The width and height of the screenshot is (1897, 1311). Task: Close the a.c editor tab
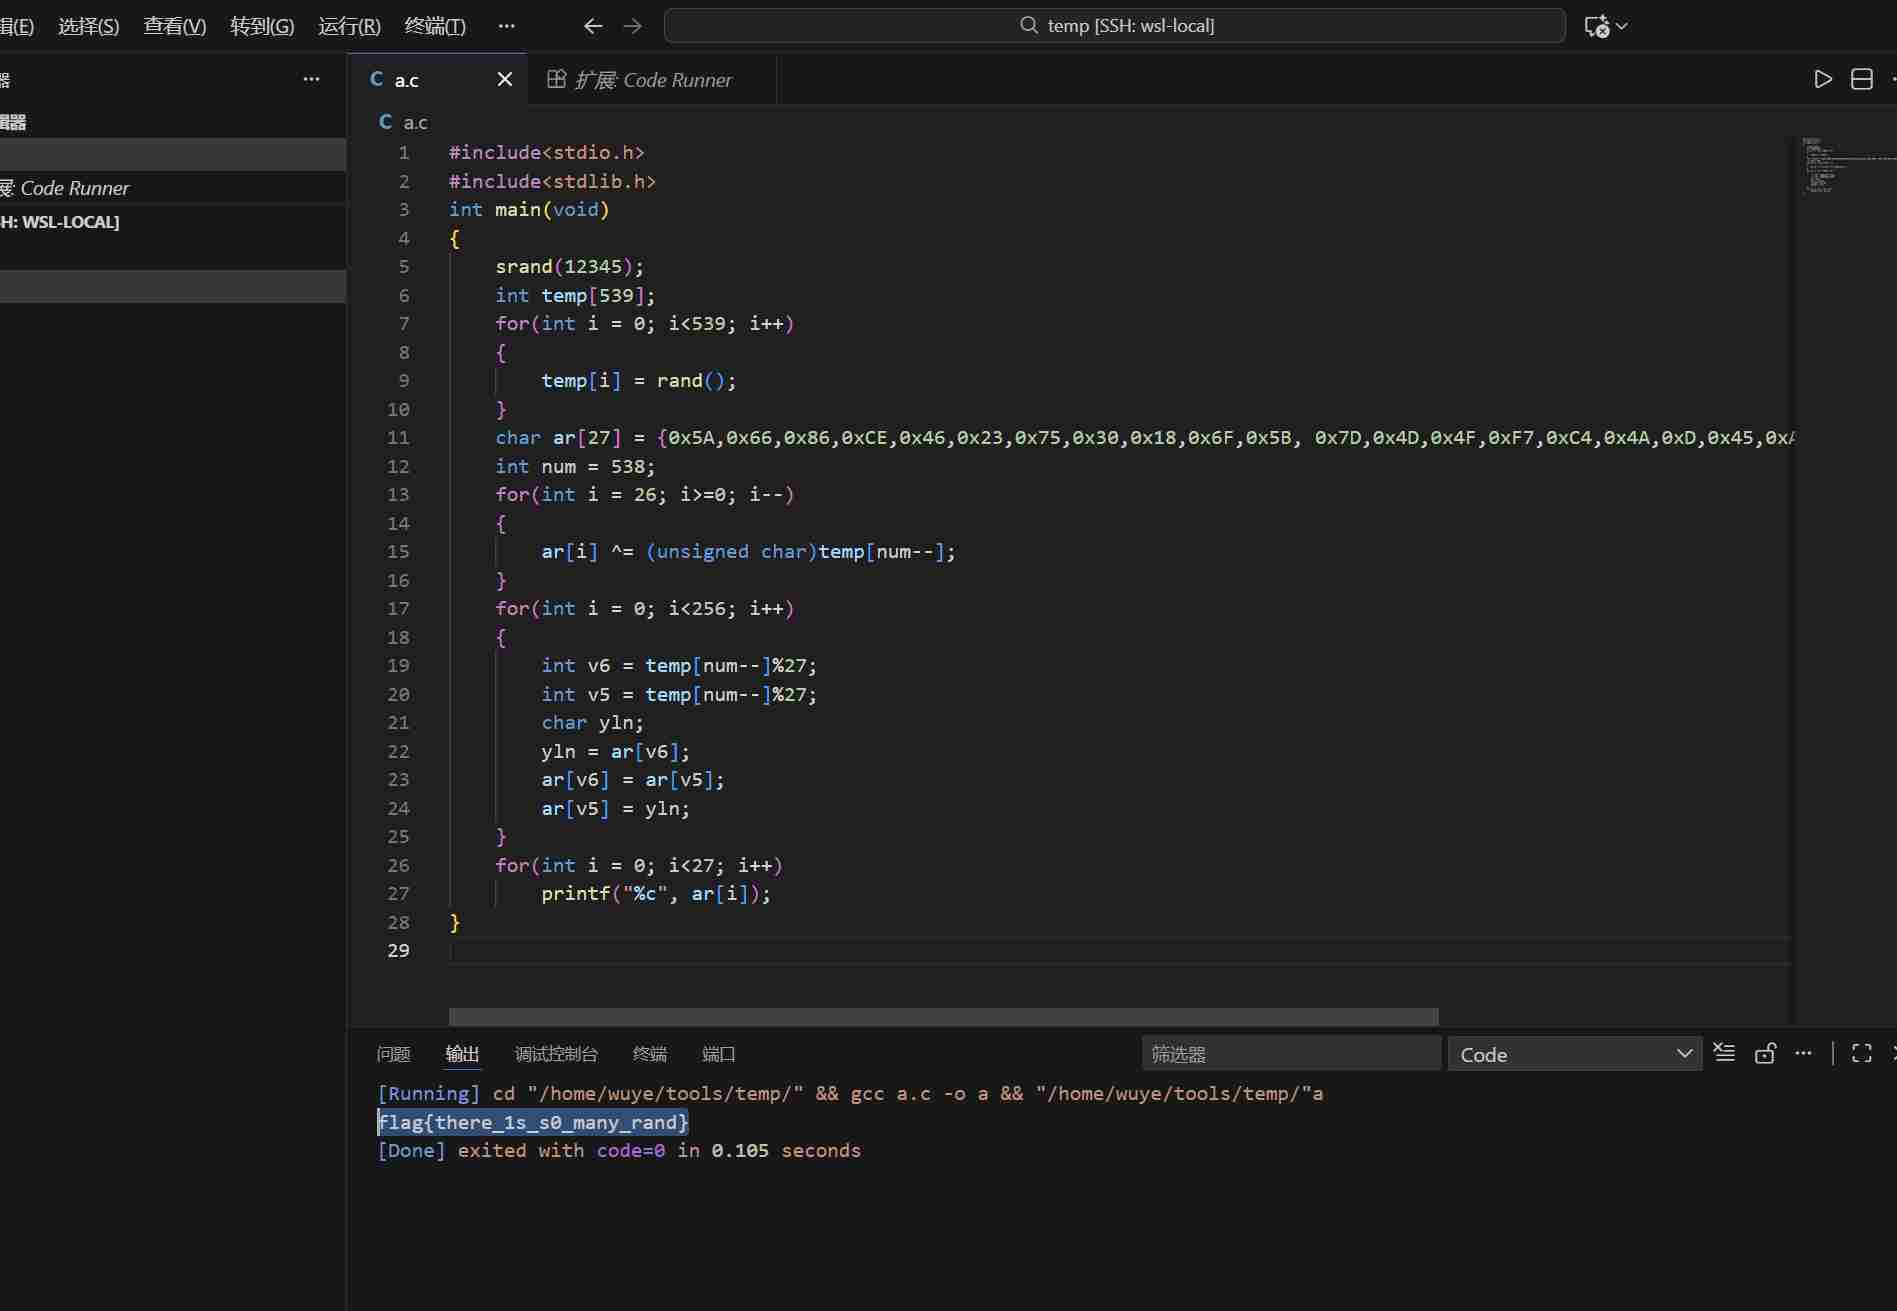[505, 79]
